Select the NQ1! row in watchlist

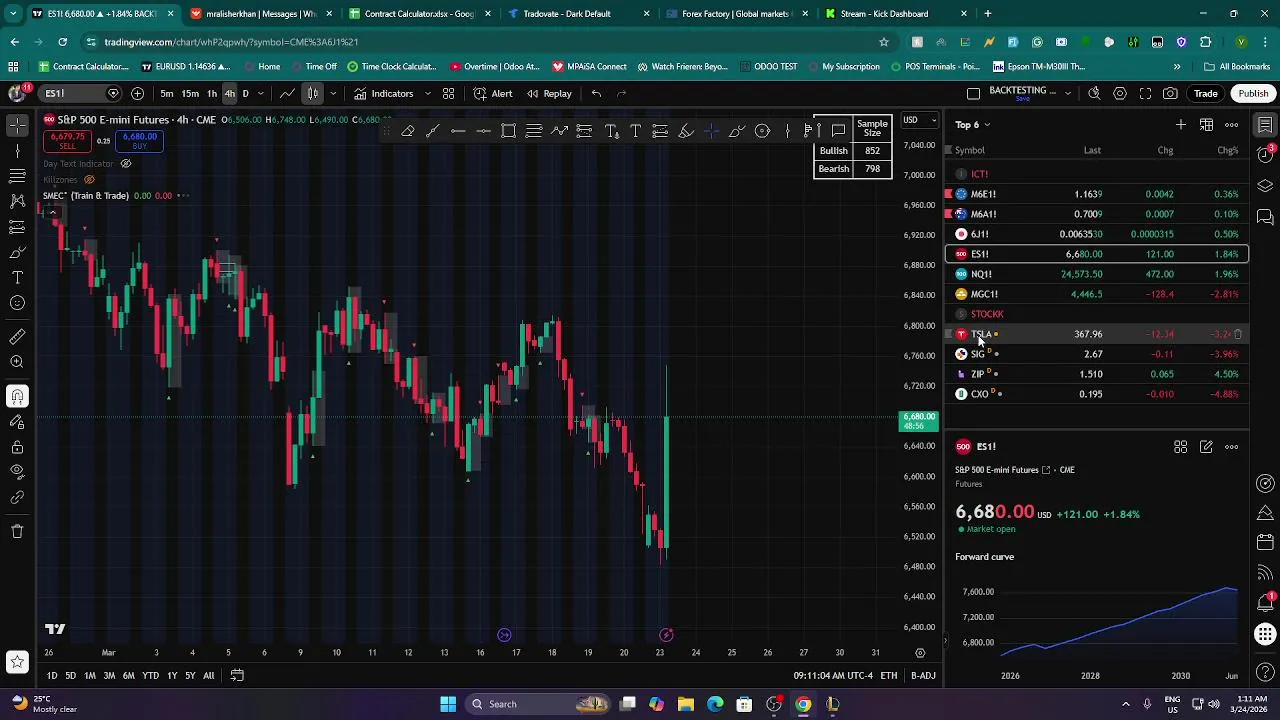pos(1096,274)
